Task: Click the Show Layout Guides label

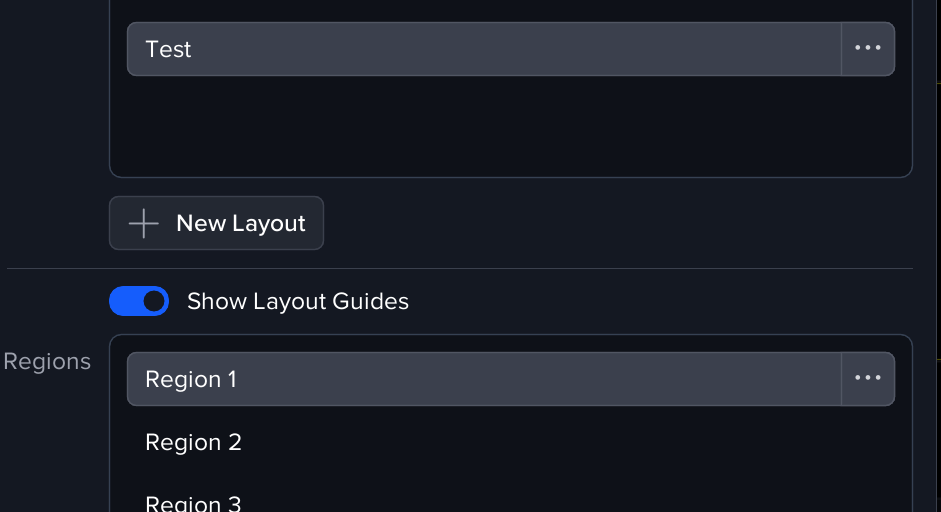Action: [x=298, y=301]
